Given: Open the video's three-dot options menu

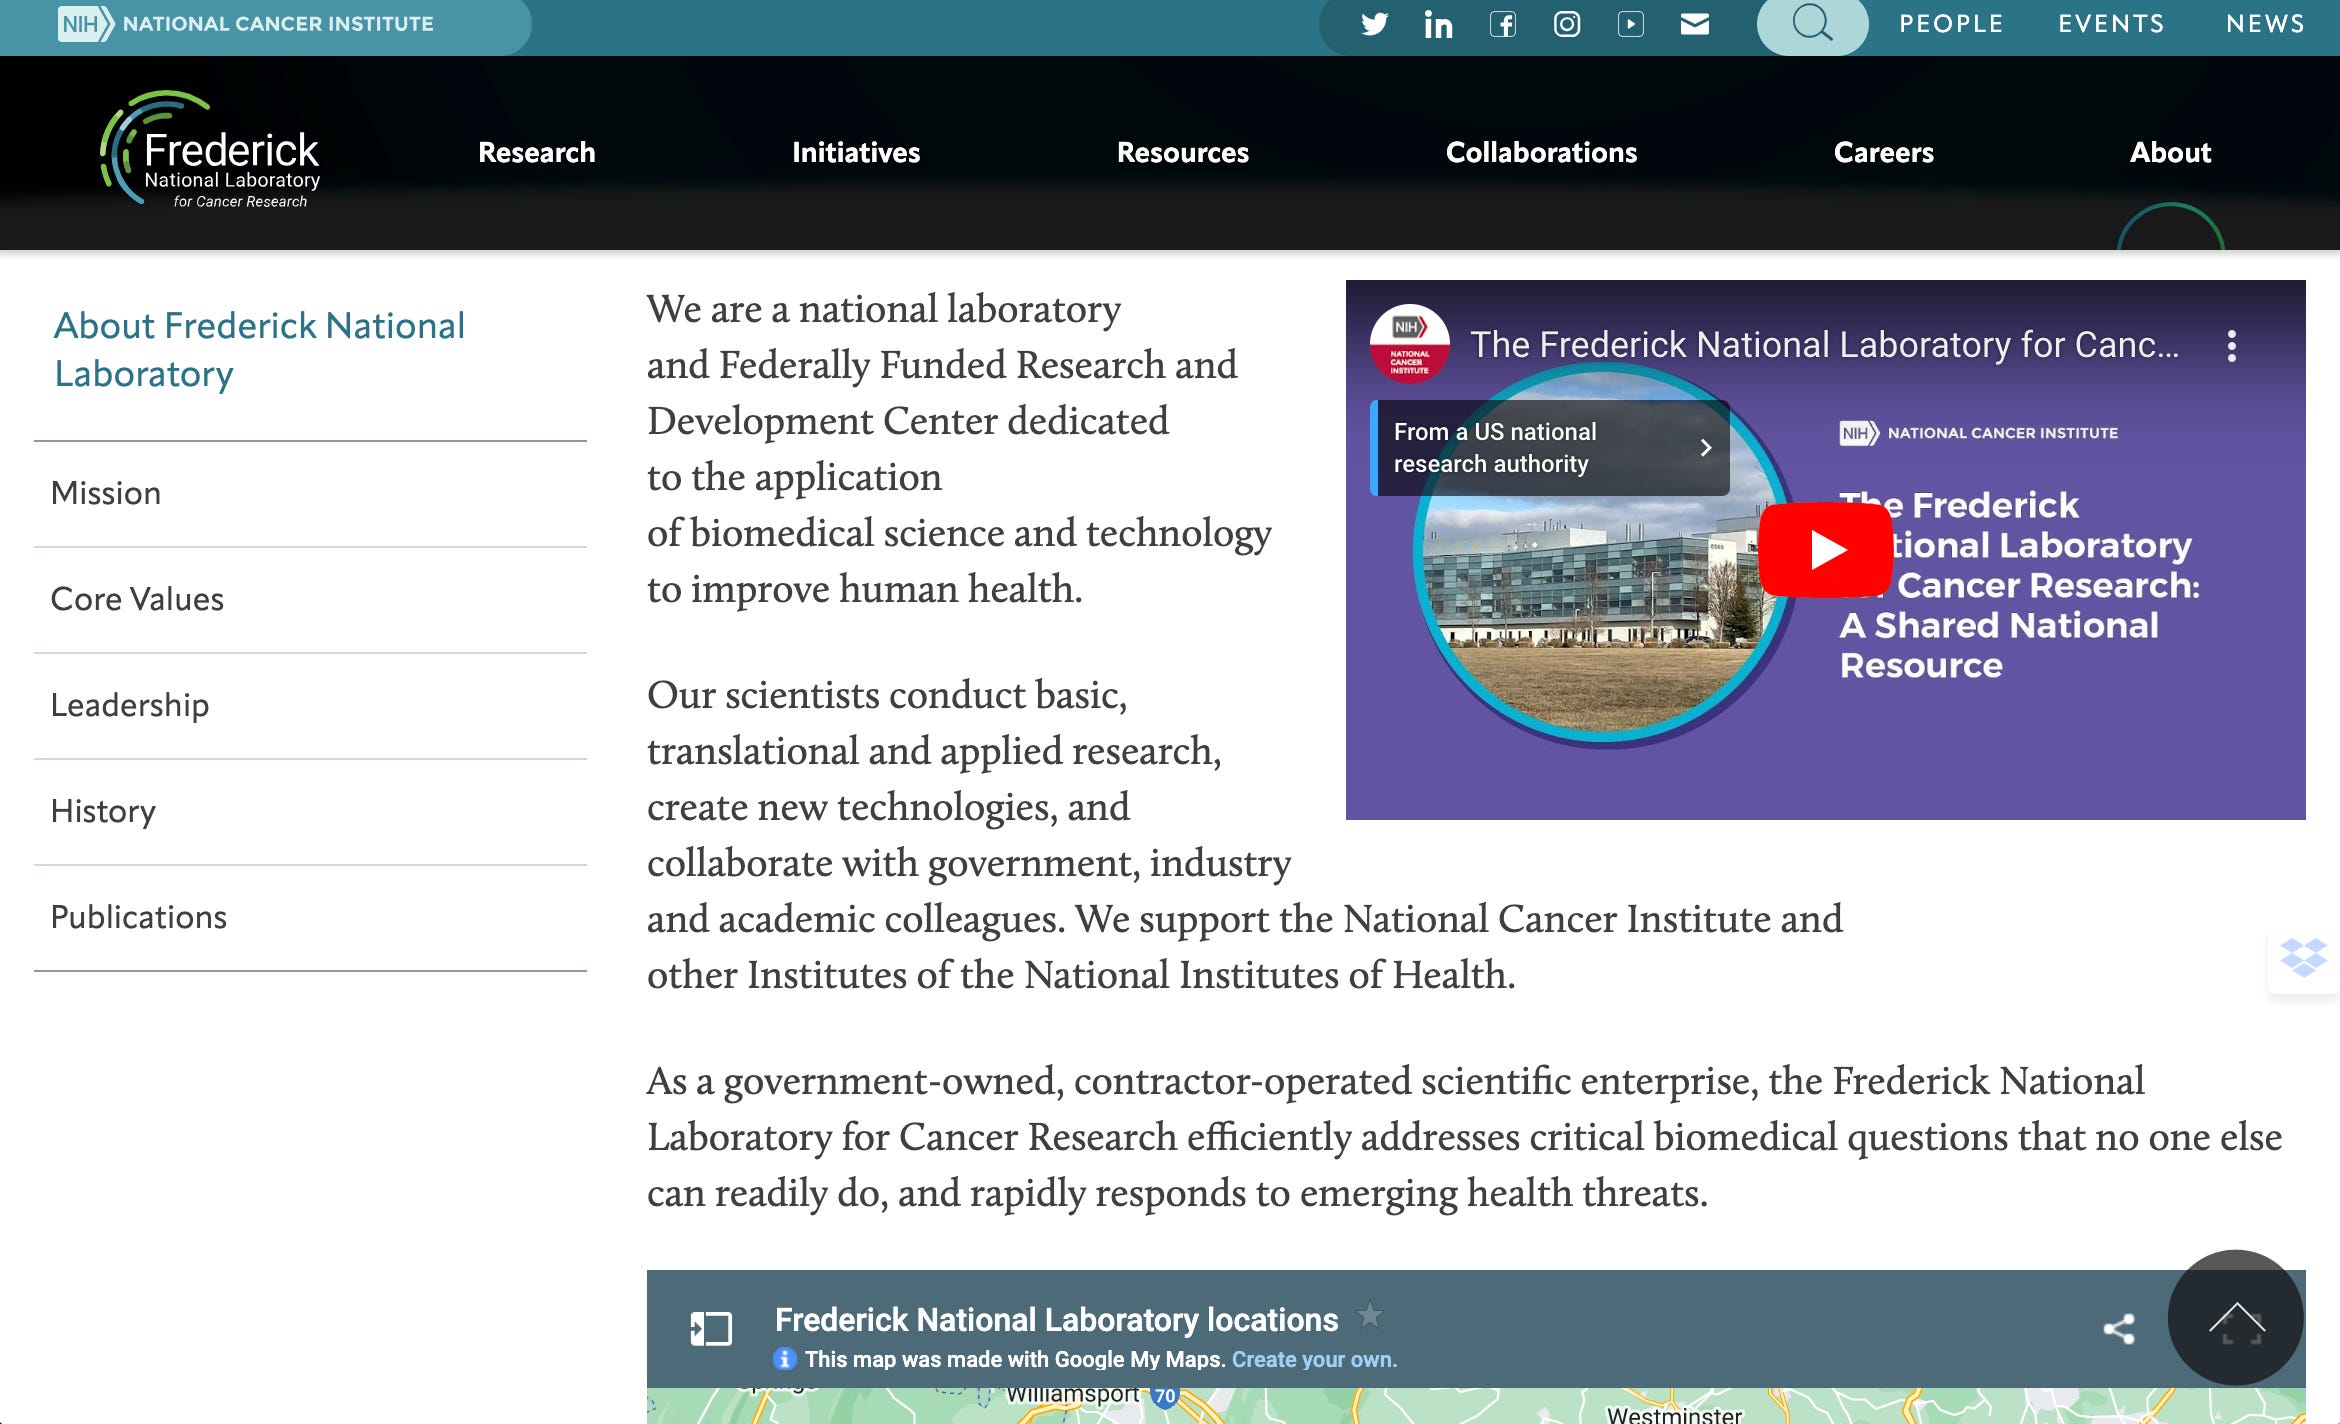Looking at the screenshot, I should (2231, 346).
